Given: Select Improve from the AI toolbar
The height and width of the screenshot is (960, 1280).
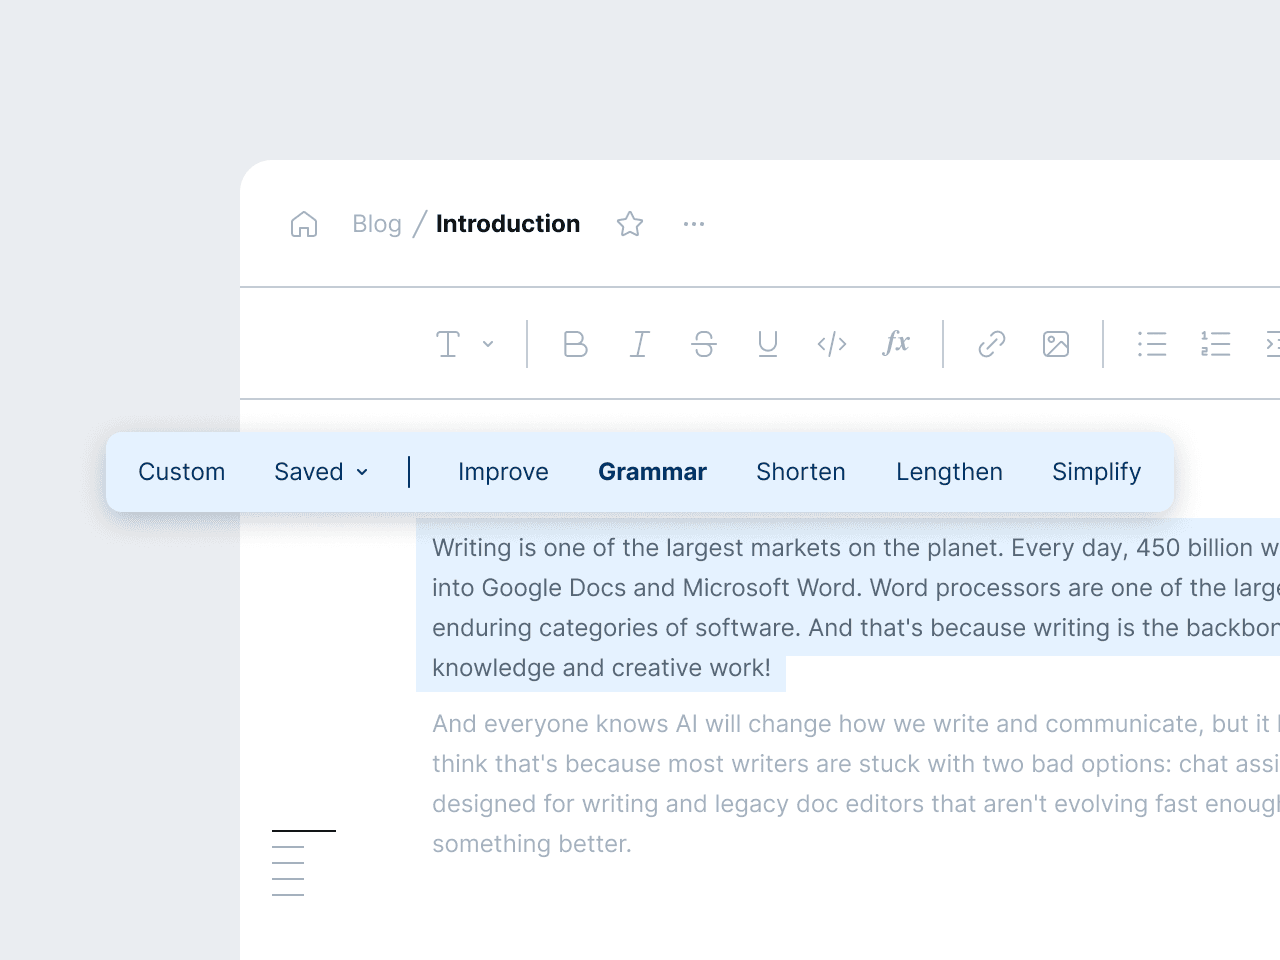Looking at the screenshot, I should click(x=503, y=472).
